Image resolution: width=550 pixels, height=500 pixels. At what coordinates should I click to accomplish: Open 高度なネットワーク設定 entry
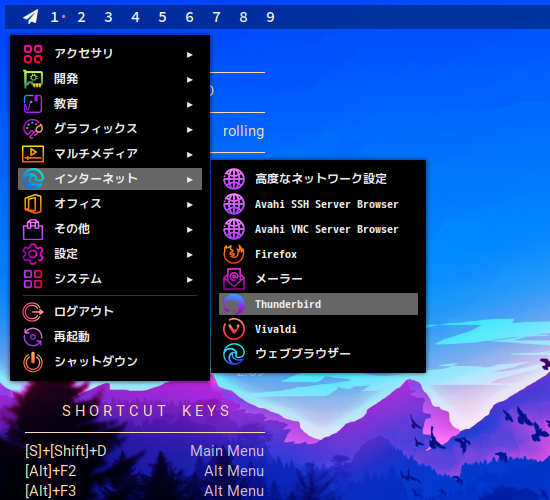[x=318, y=179]
